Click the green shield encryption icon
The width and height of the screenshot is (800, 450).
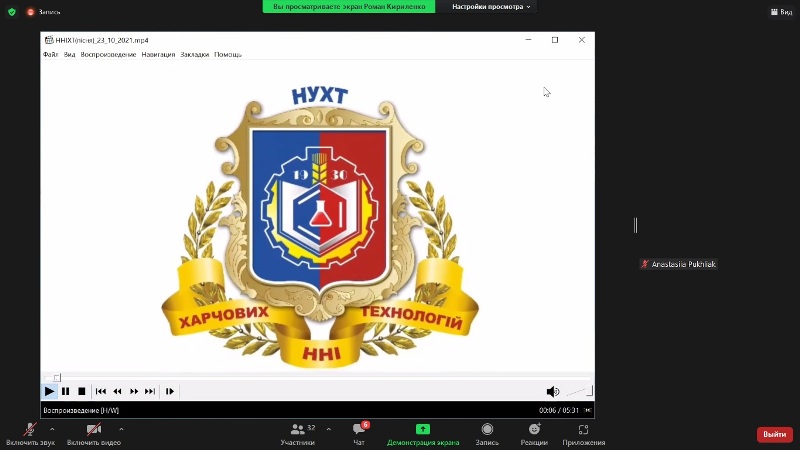click(12, 12)
